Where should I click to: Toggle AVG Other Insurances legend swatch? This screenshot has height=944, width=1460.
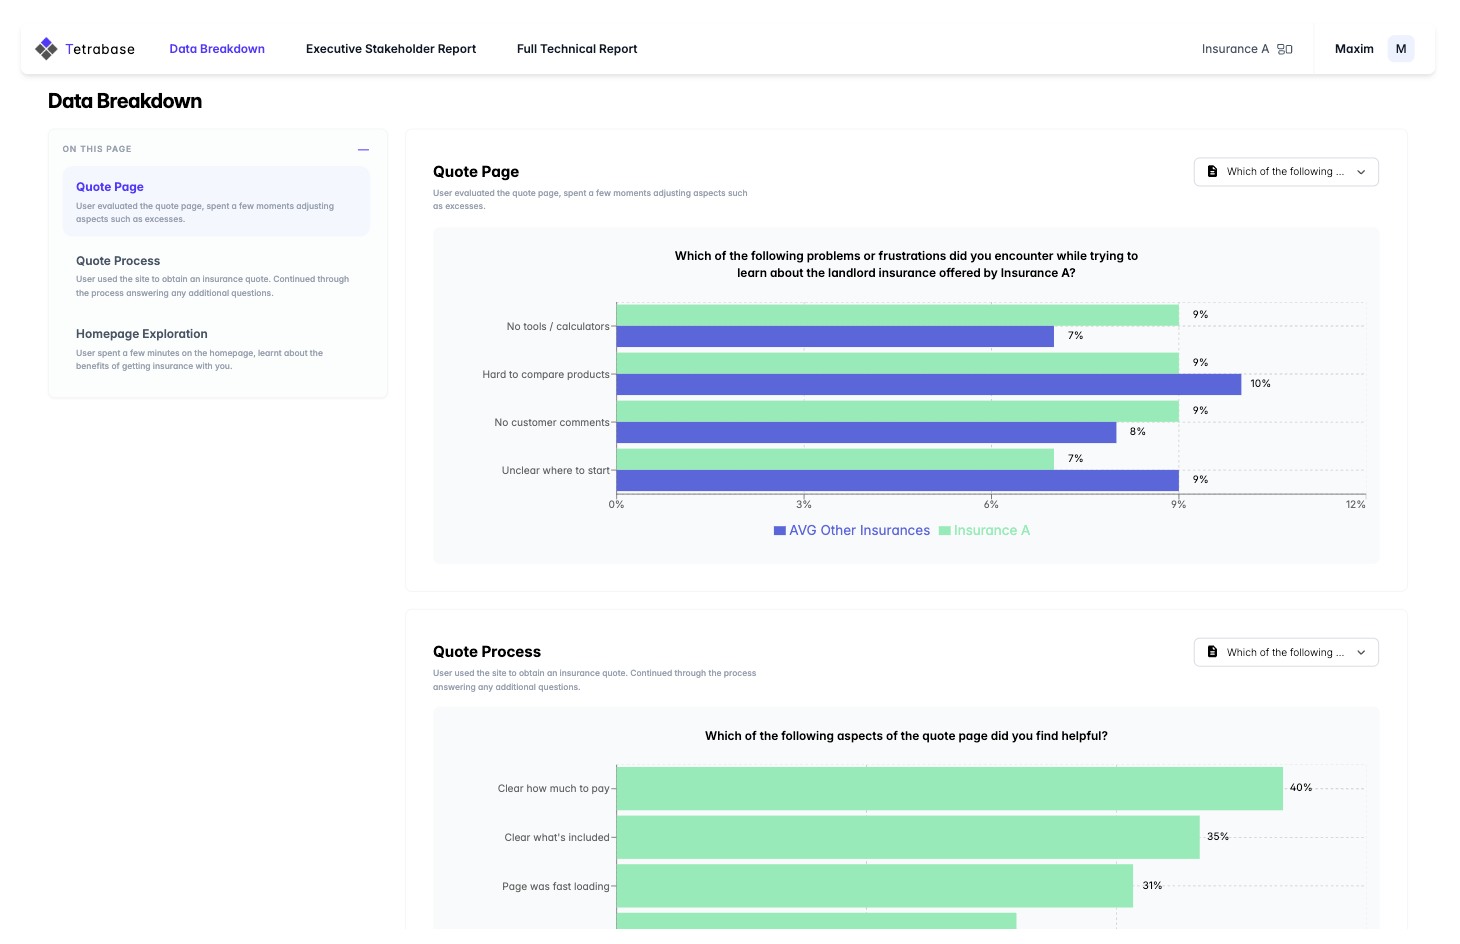coord(780,531)
